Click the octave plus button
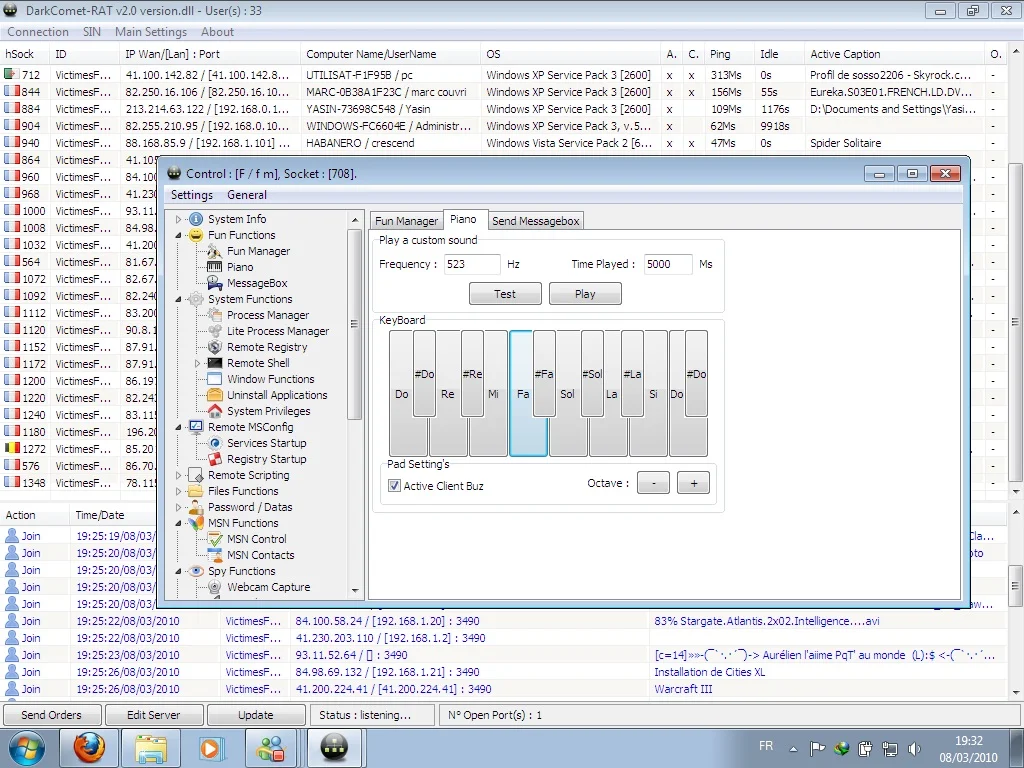This screenshot has height=768, width=1024. coord(693,483)
